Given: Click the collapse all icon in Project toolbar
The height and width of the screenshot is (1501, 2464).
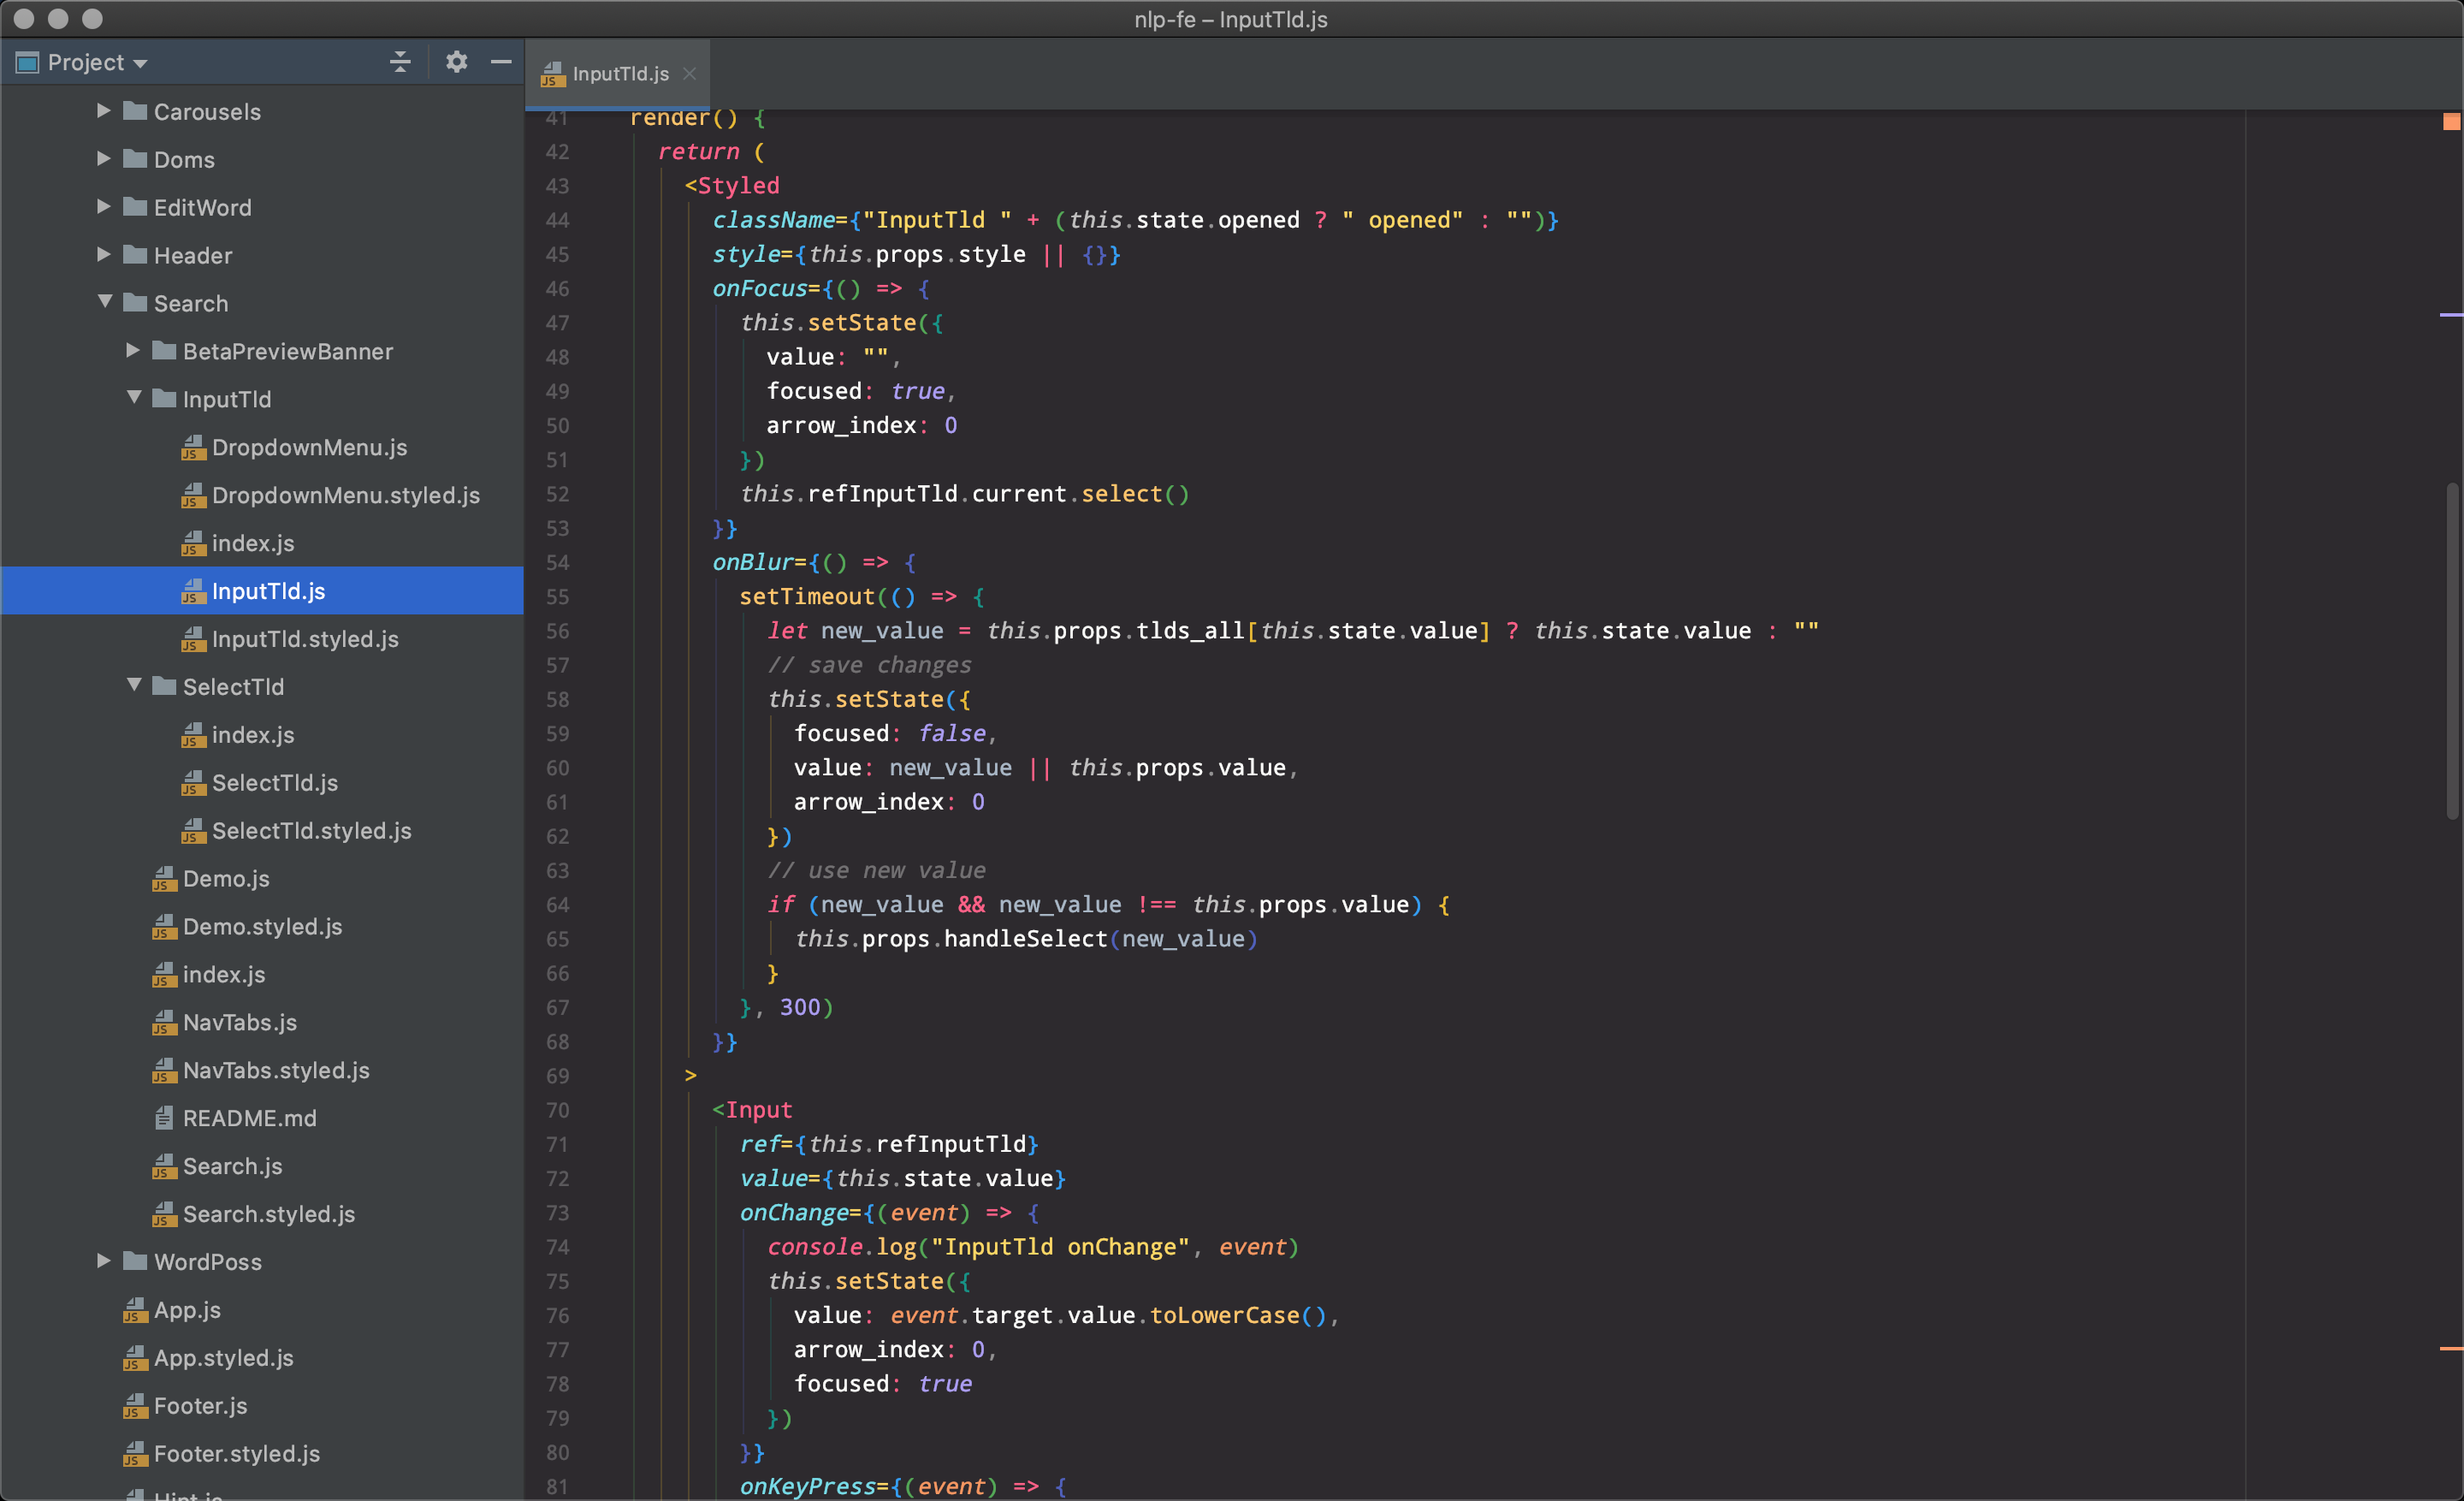Looking at the screenshot, I should (x=400, y=62).
